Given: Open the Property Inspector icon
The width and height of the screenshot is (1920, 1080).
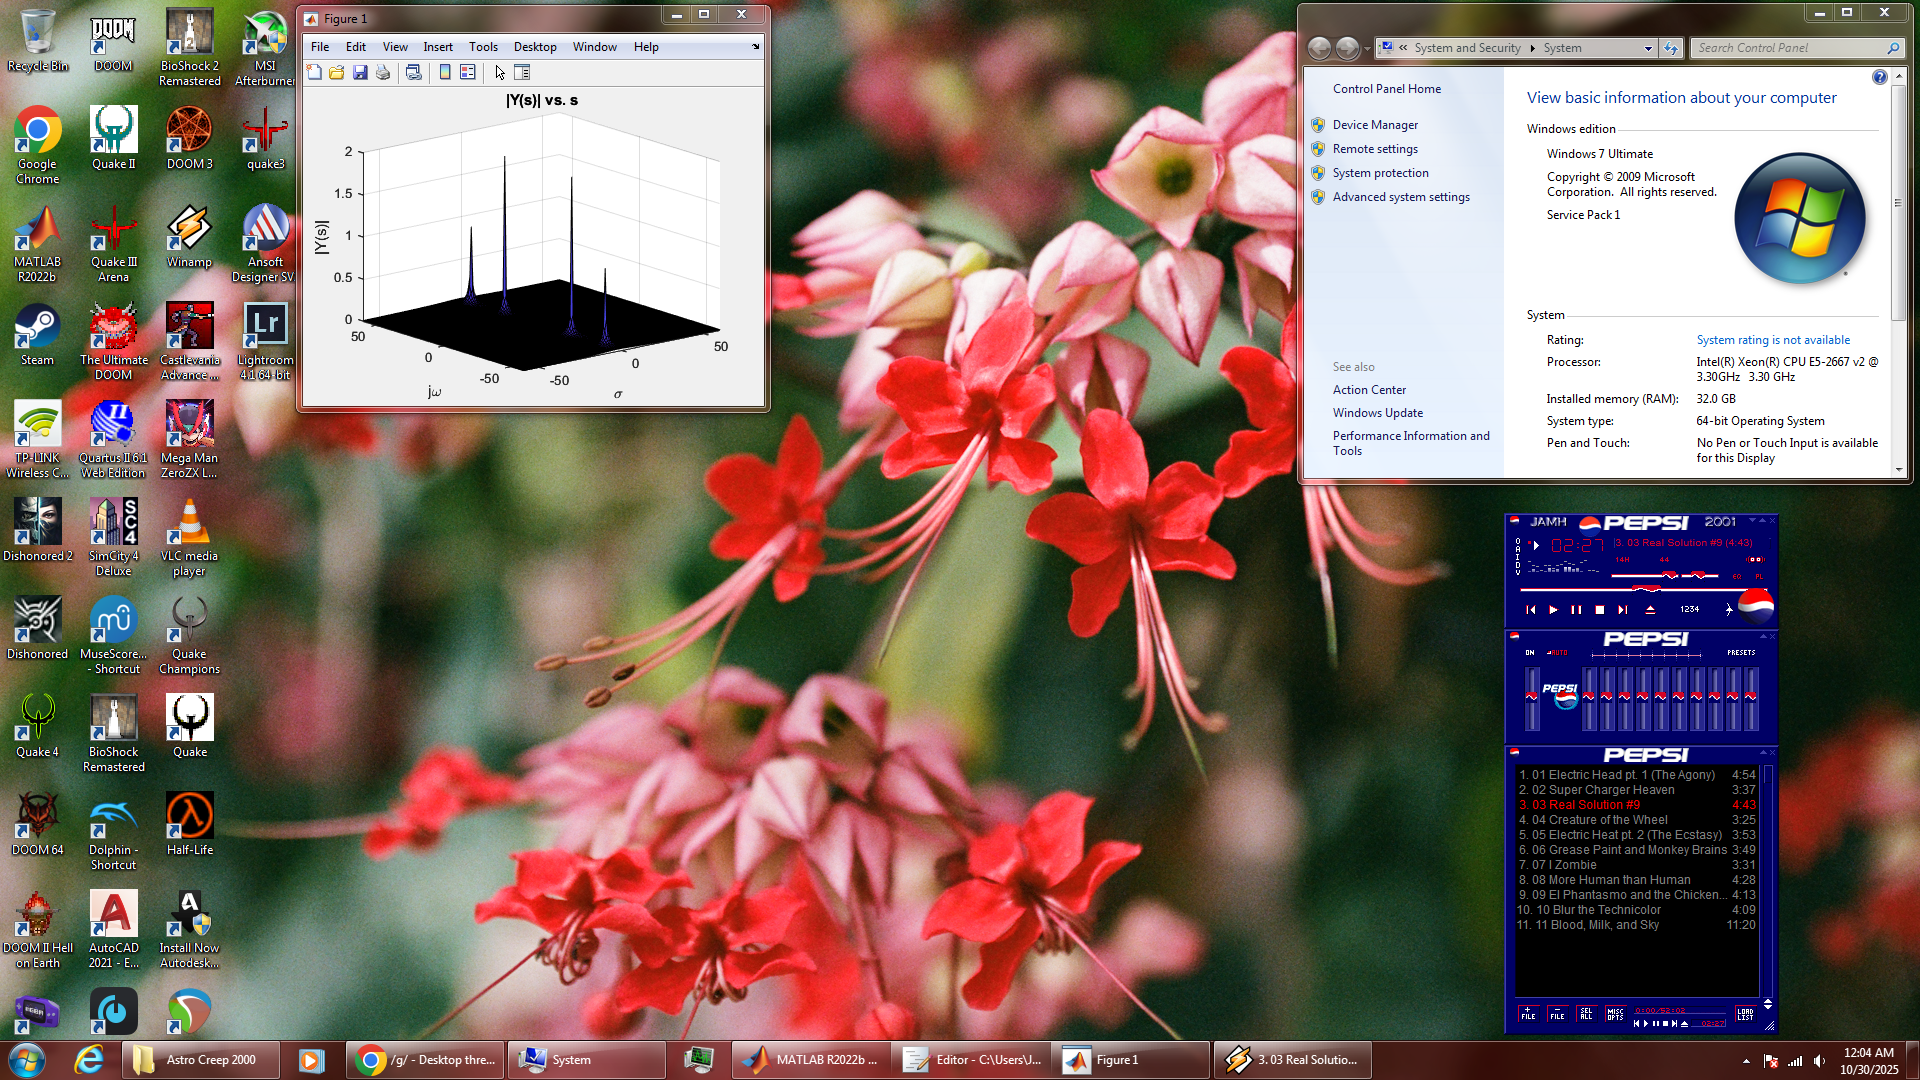Looking at the screenshot, I should point(522,72).
